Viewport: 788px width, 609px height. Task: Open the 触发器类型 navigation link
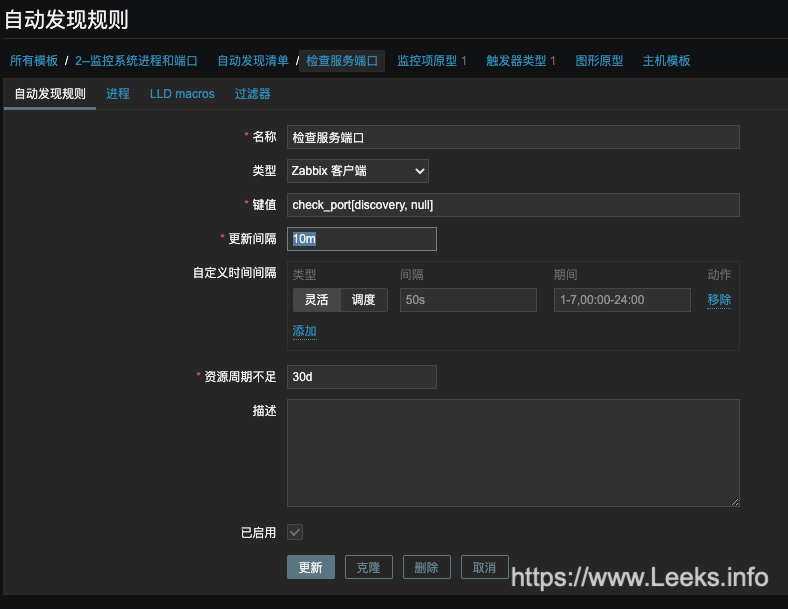(x=516, y=61)
